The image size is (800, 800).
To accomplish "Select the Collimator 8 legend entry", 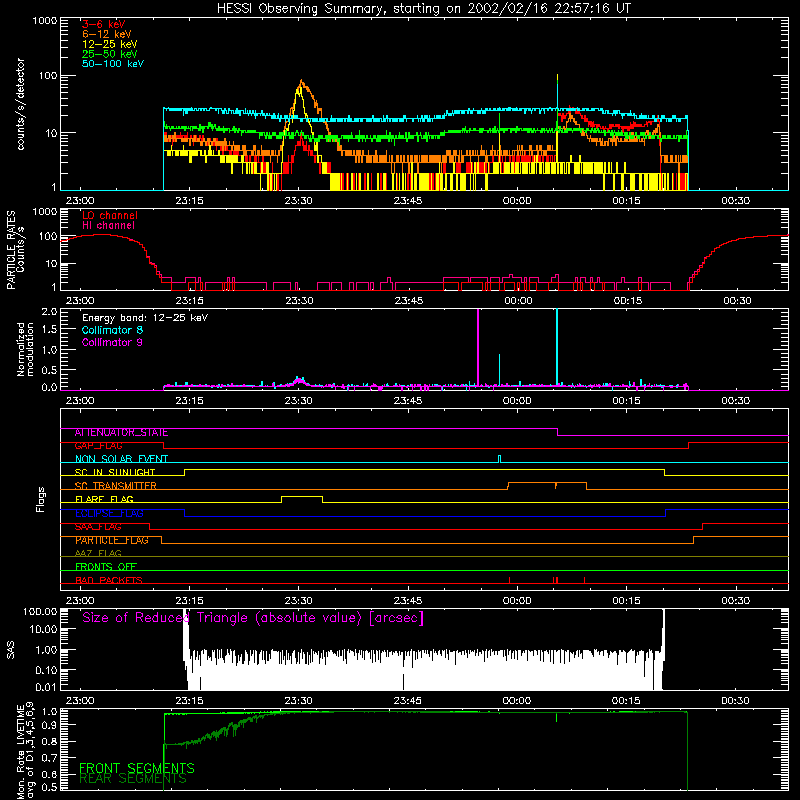I will click(112, 330).
